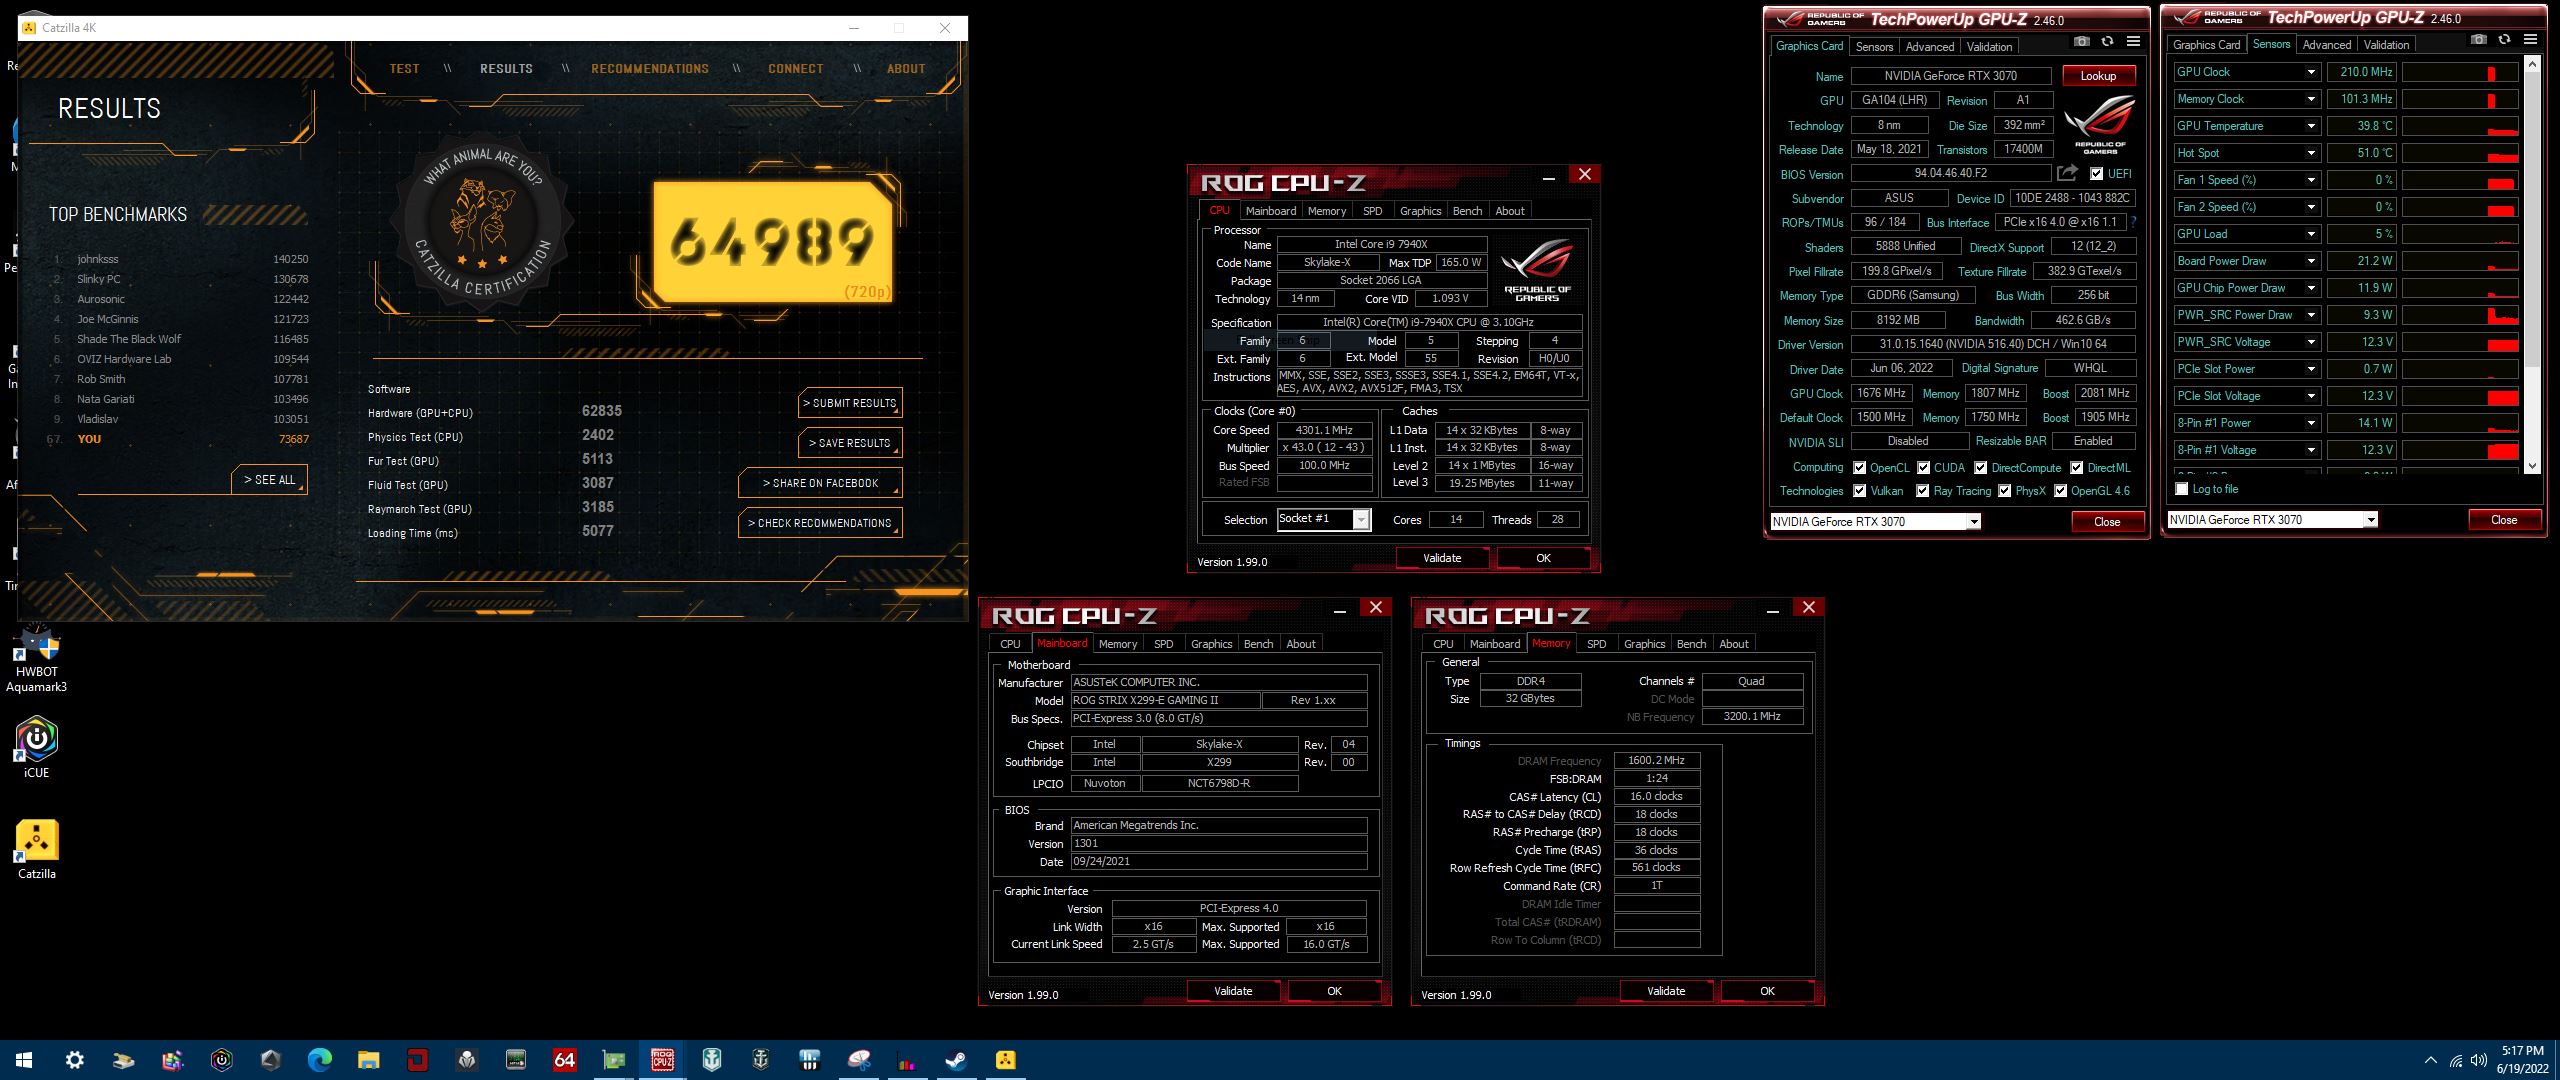Click PWR_SRC Power Draw sensor graph

(2460, 315)
